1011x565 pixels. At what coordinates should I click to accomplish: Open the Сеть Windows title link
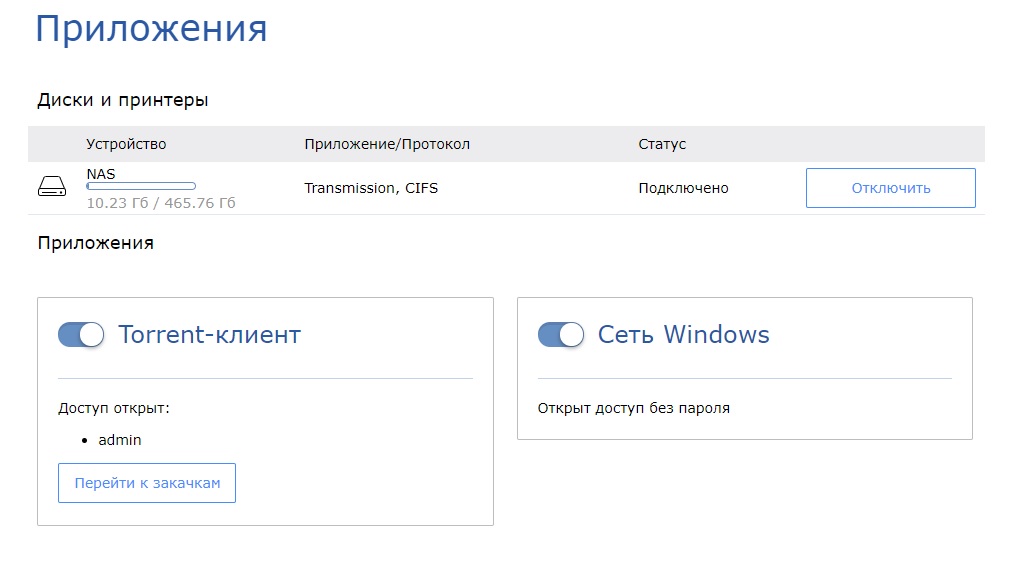(683, 334)
